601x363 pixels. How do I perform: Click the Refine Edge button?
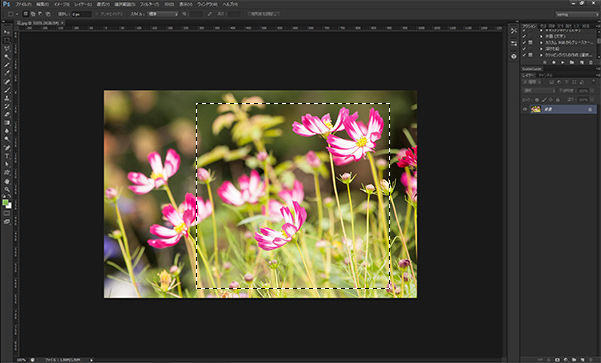(264, 14)
